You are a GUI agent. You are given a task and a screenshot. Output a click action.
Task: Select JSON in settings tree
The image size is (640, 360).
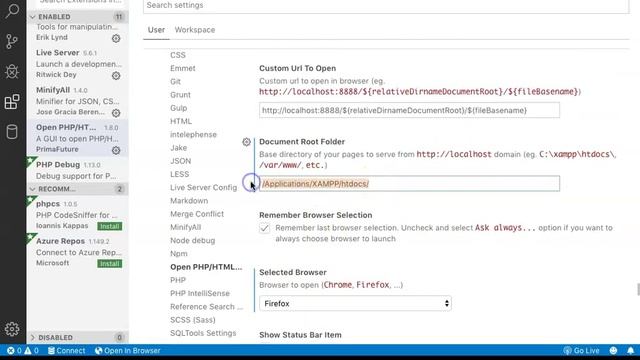[180, 161]
